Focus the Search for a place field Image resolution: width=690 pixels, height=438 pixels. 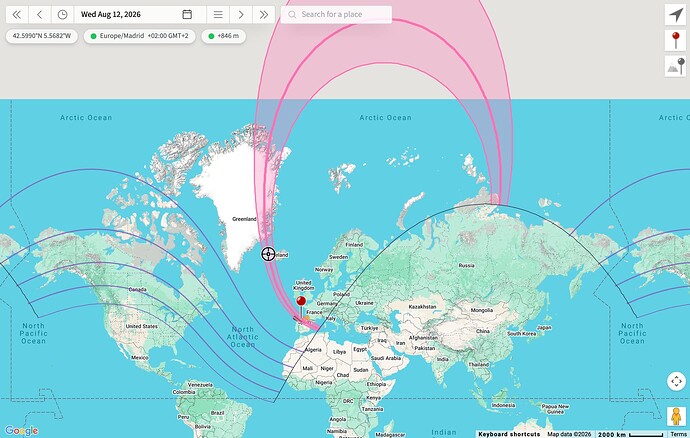coord(336,15)
